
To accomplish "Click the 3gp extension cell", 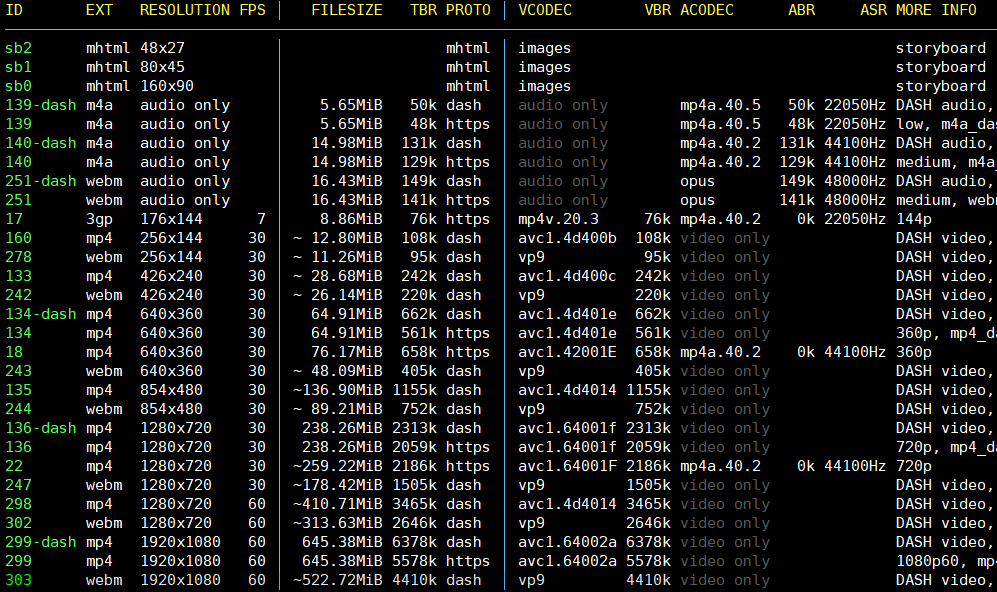I will [x=99, y=219].
